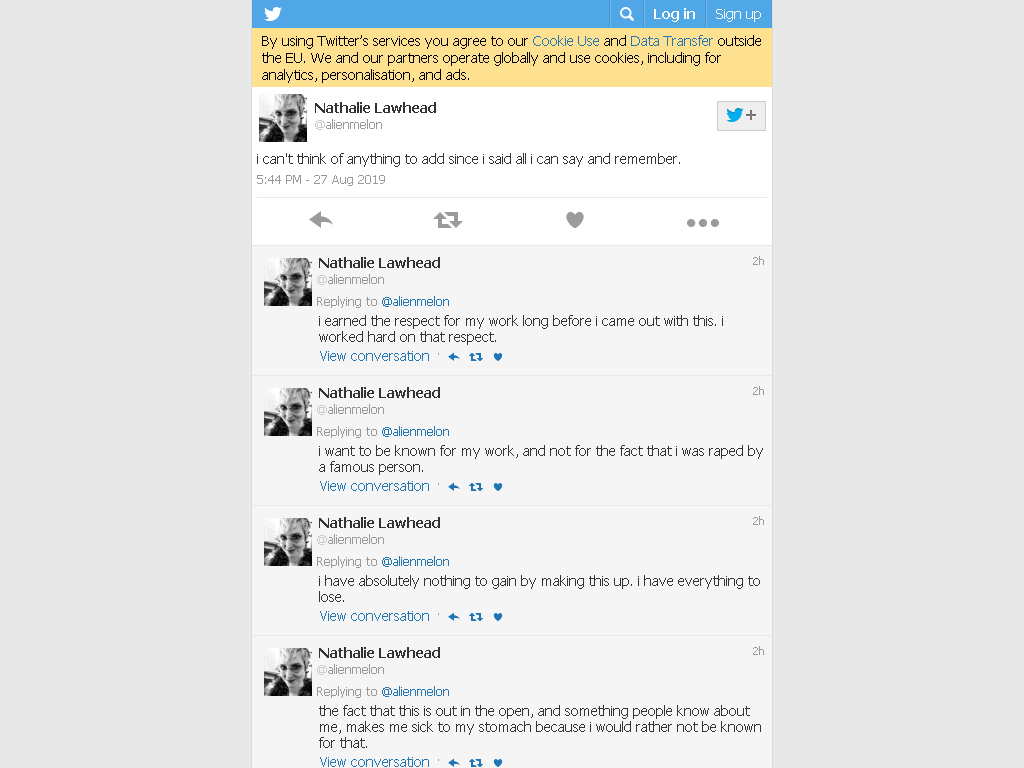Click the Twitter bird home icon
The width and height of the screenshot is (1024, 768).
272,14
